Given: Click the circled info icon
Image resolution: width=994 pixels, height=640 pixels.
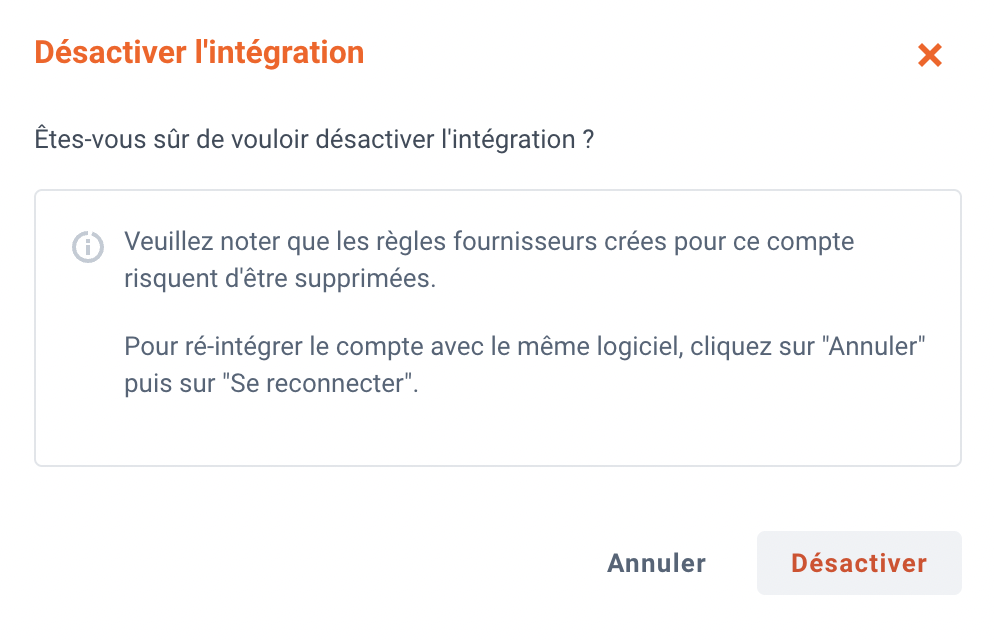Looking at the screenshot, I should pyautogui.click(x=87, y=246).
